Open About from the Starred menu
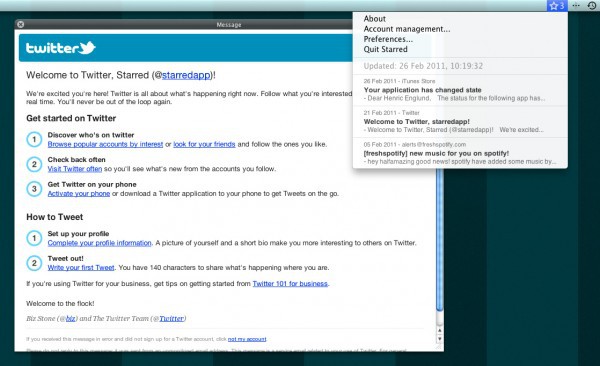 click(x=375, y=18)
